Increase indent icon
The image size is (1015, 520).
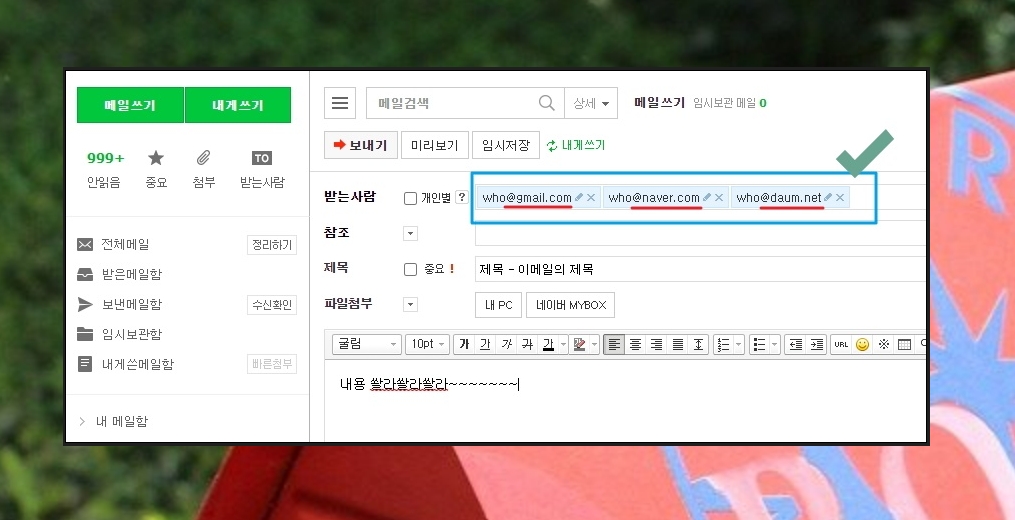point(818,345)
